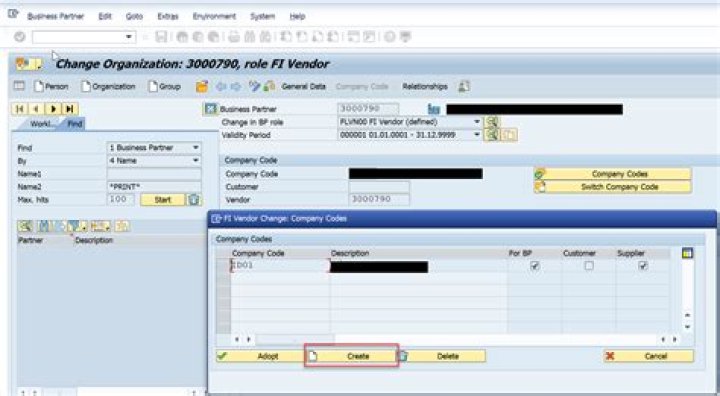Click the Delete button in the dialog
The image size is (720, 396).
coord(442,356)
